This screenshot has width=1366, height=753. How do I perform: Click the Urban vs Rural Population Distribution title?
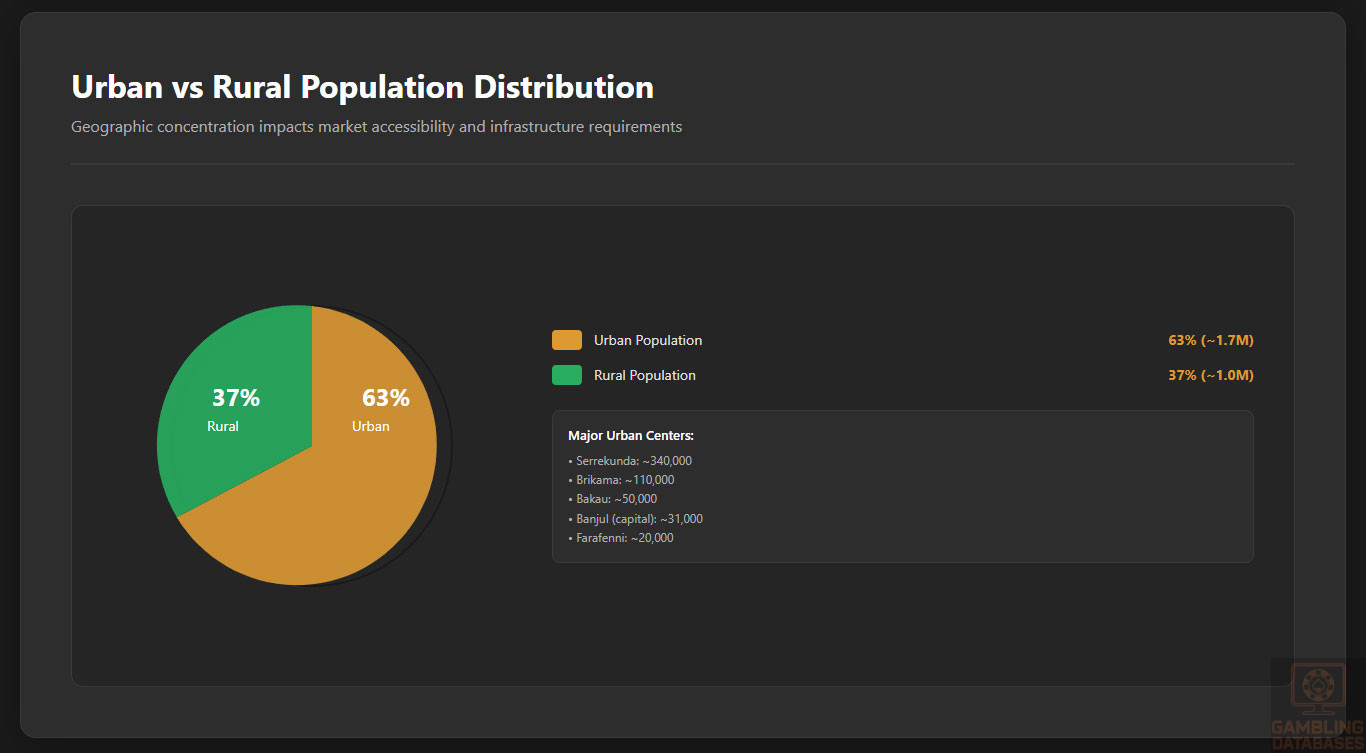click(362, 87)
